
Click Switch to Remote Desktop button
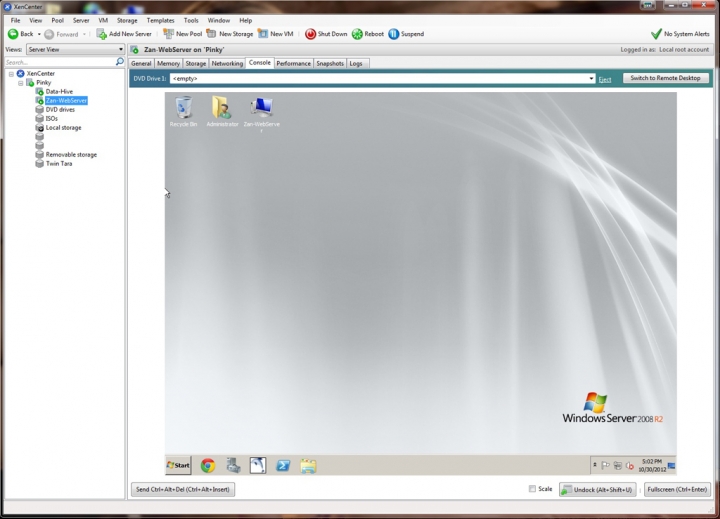[665, 78]
